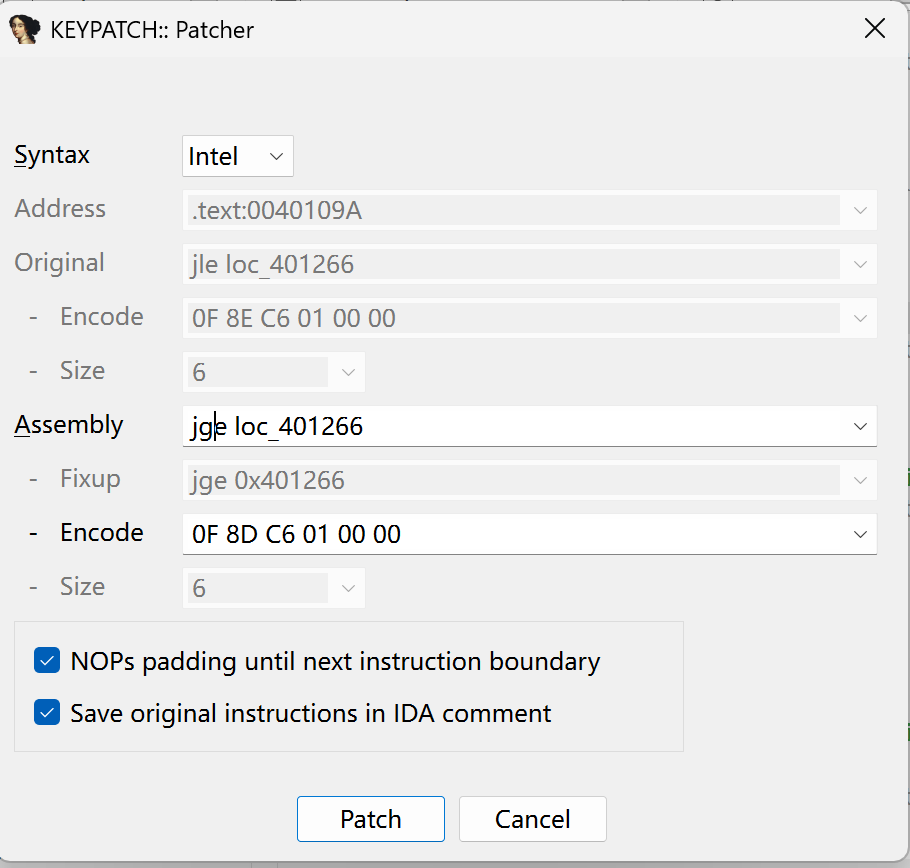Expand the Address field dropdown arrow
Screen dimensions: 910x868
860,210
